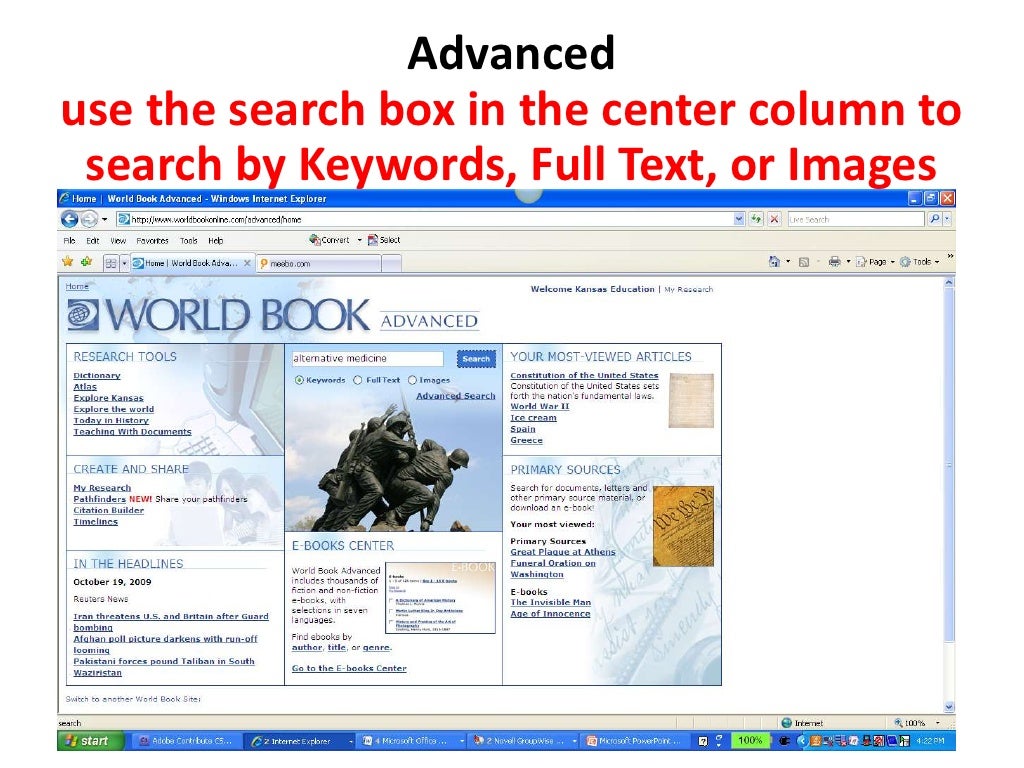1024x768 pixels.
Task: Close the Home World Book Advanced tab
Action: (x=247, y=263)
